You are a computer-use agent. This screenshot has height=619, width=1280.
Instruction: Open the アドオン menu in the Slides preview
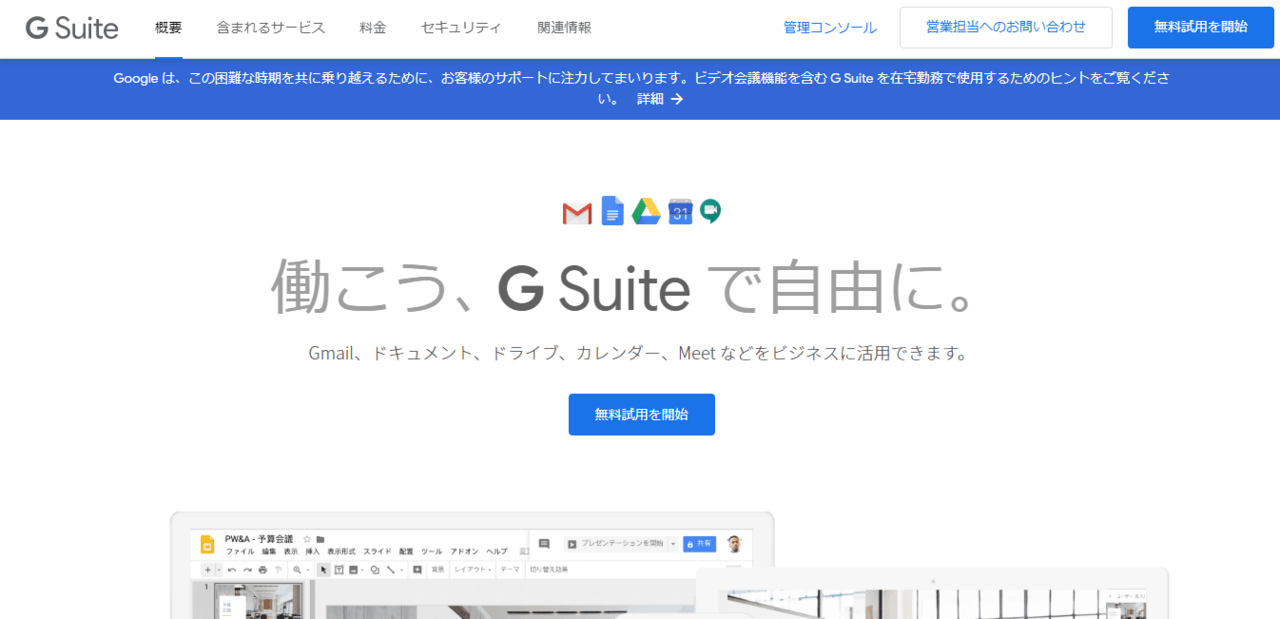[x=464, y=551]
